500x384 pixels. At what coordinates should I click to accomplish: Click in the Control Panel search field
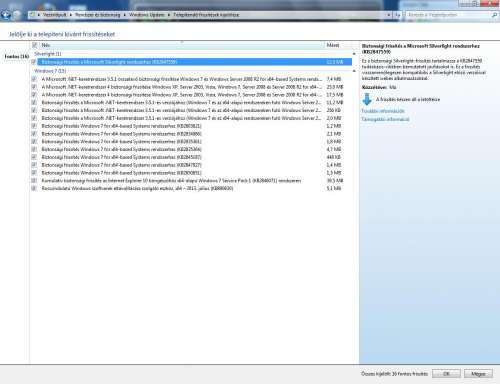tap(448, 15)
